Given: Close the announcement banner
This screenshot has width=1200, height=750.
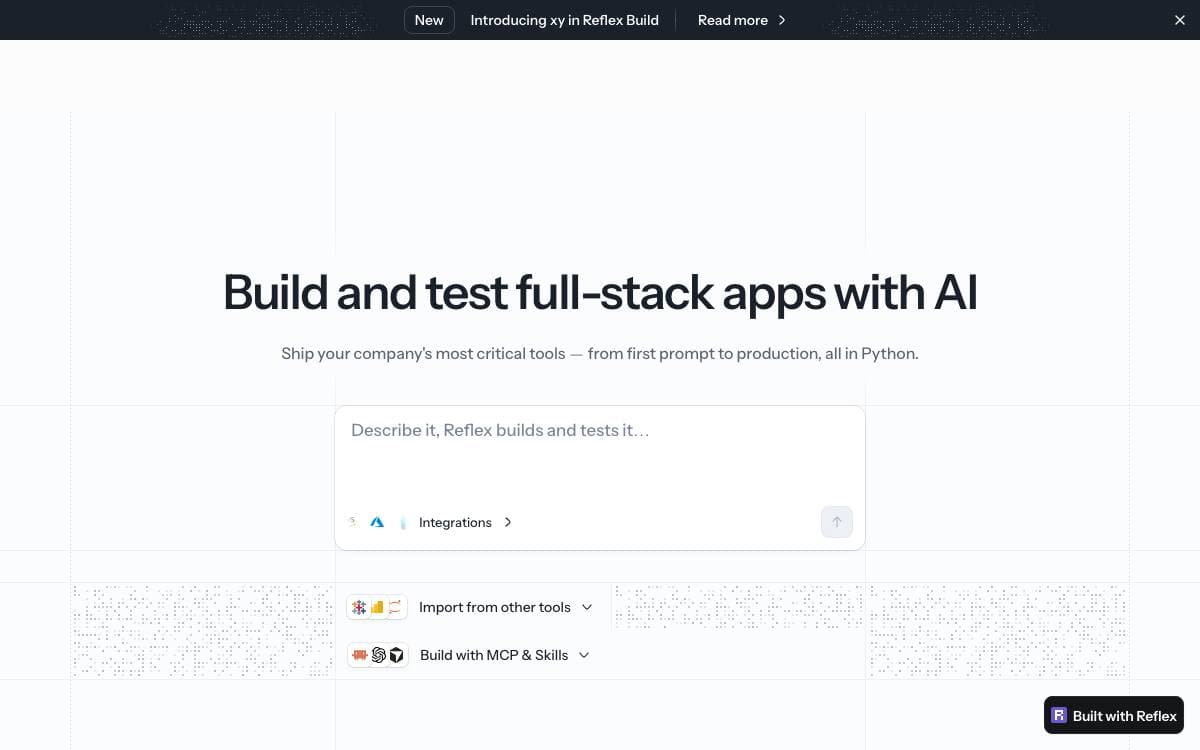Looking at the screenshot, I should coord(1180,20).
